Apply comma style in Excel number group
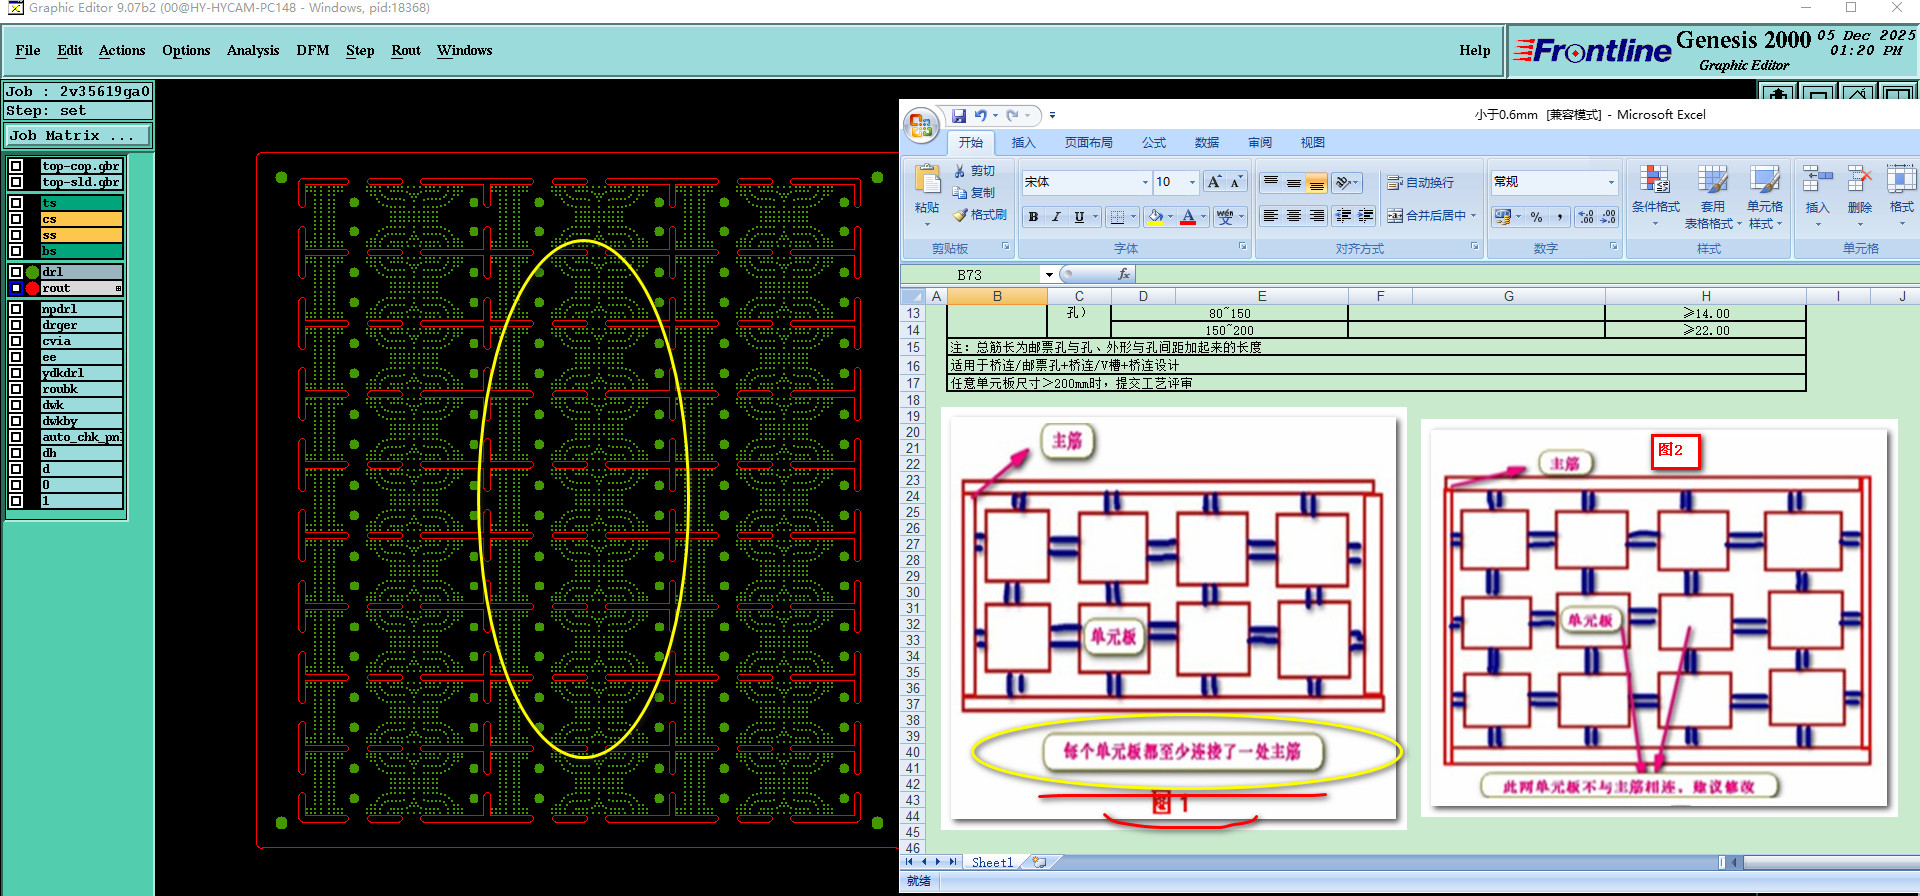 point(1559,217)
